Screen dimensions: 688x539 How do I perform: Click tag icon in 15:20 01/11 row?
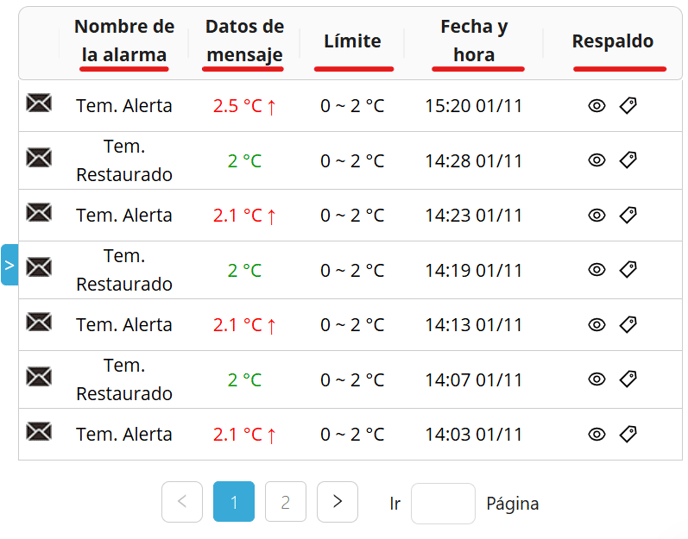click(x=628, y=105)
